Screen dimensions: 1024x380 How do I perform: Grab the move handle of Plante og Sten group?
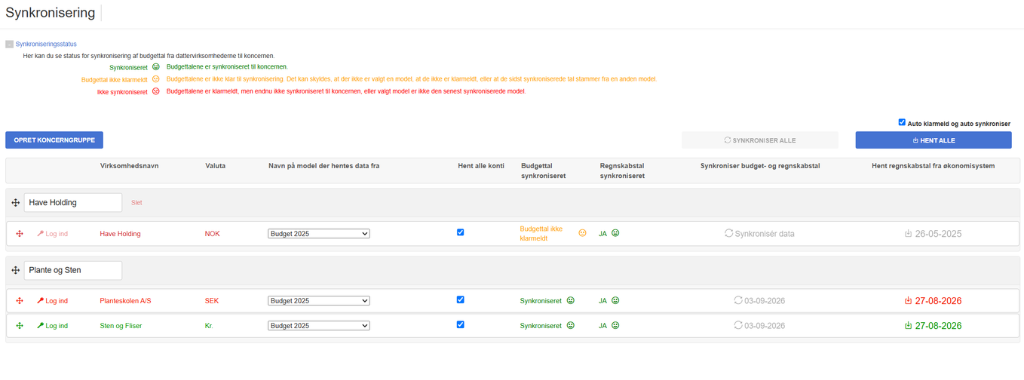point(15,270)
